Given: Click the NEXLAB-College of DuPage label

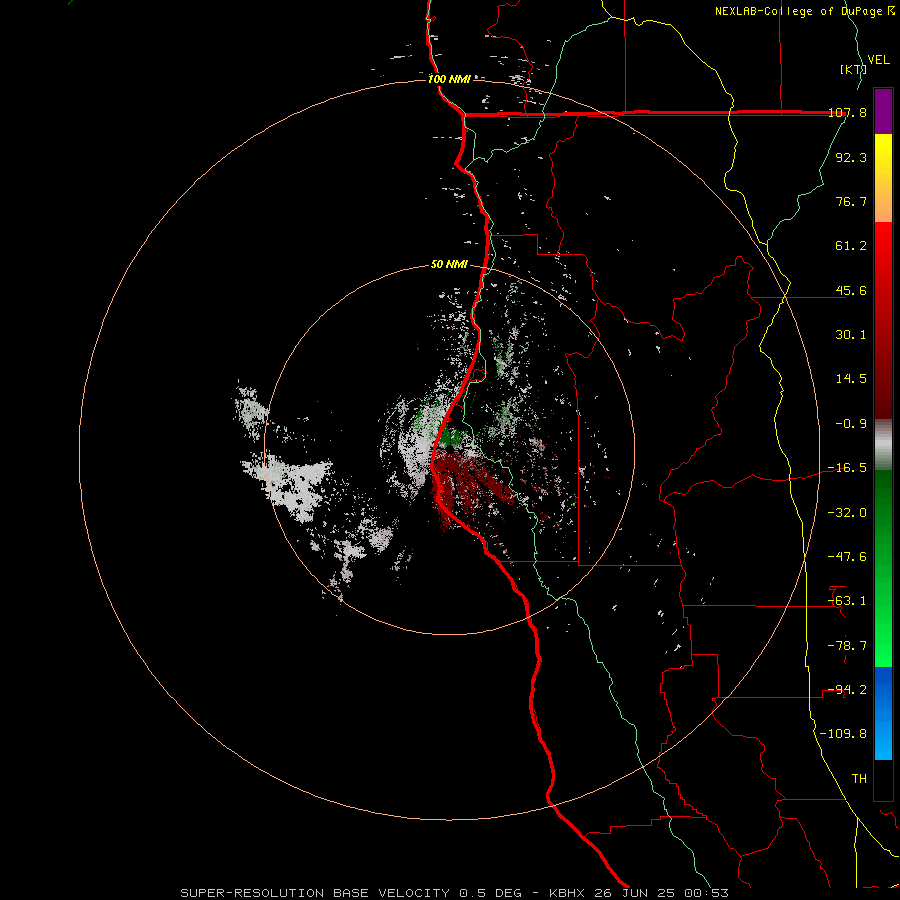Looking at the screenshot, I should pyautogui.click(x=798, y=11).
